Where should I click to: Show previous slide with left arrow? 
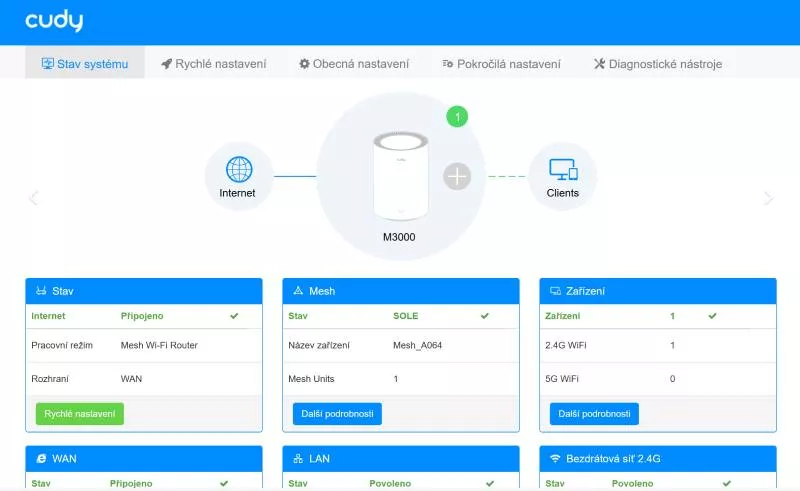click(33, 198)
